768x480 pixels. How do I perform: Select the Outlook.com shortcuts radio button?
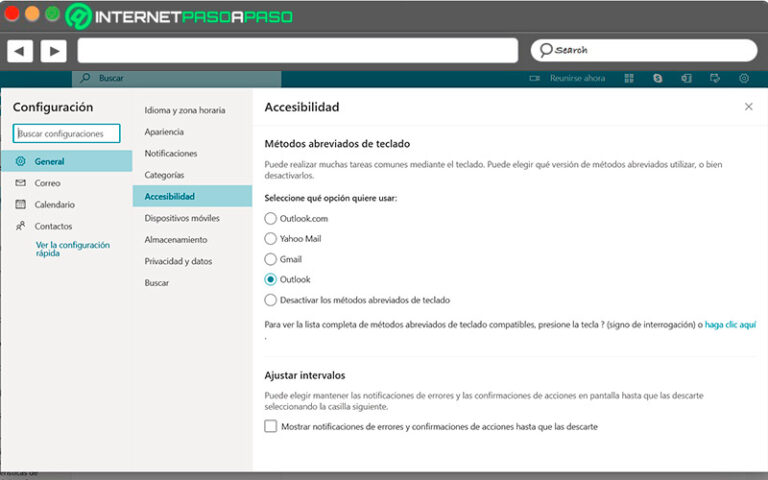click(271, 218)
